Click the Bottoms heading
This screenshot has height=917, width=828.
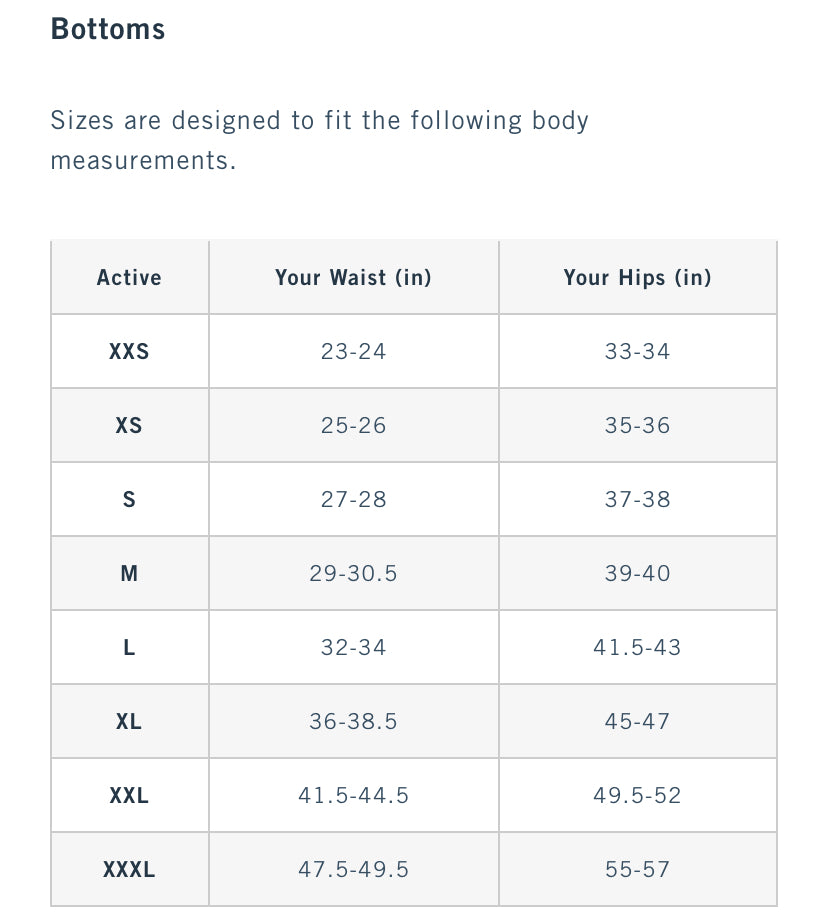coord(108,29)
